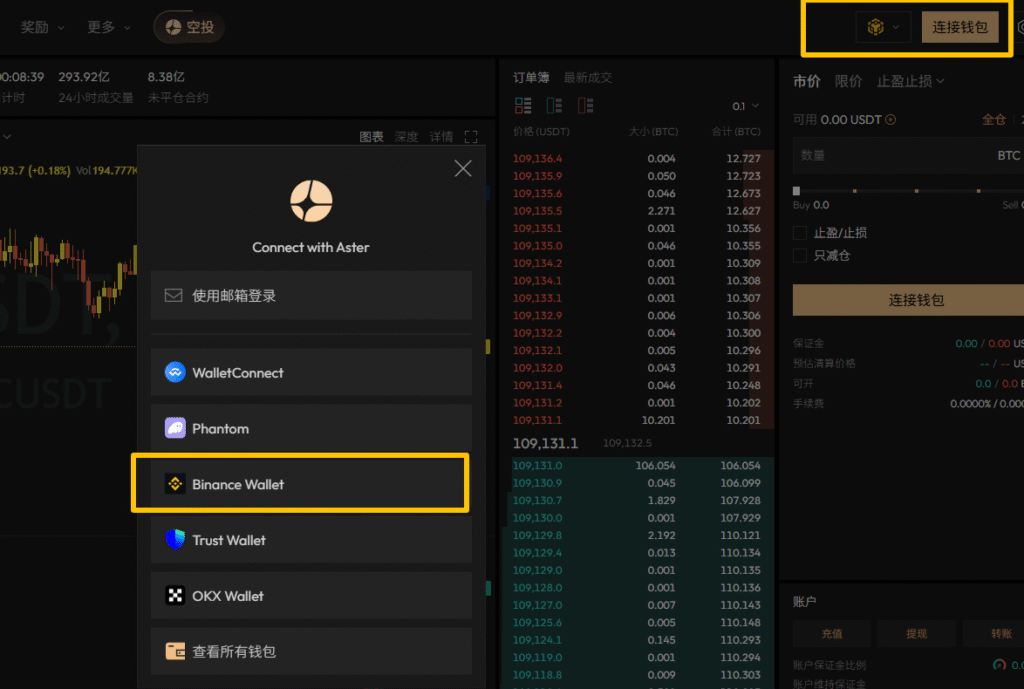Show sell orders only in order book

point(586,105)
